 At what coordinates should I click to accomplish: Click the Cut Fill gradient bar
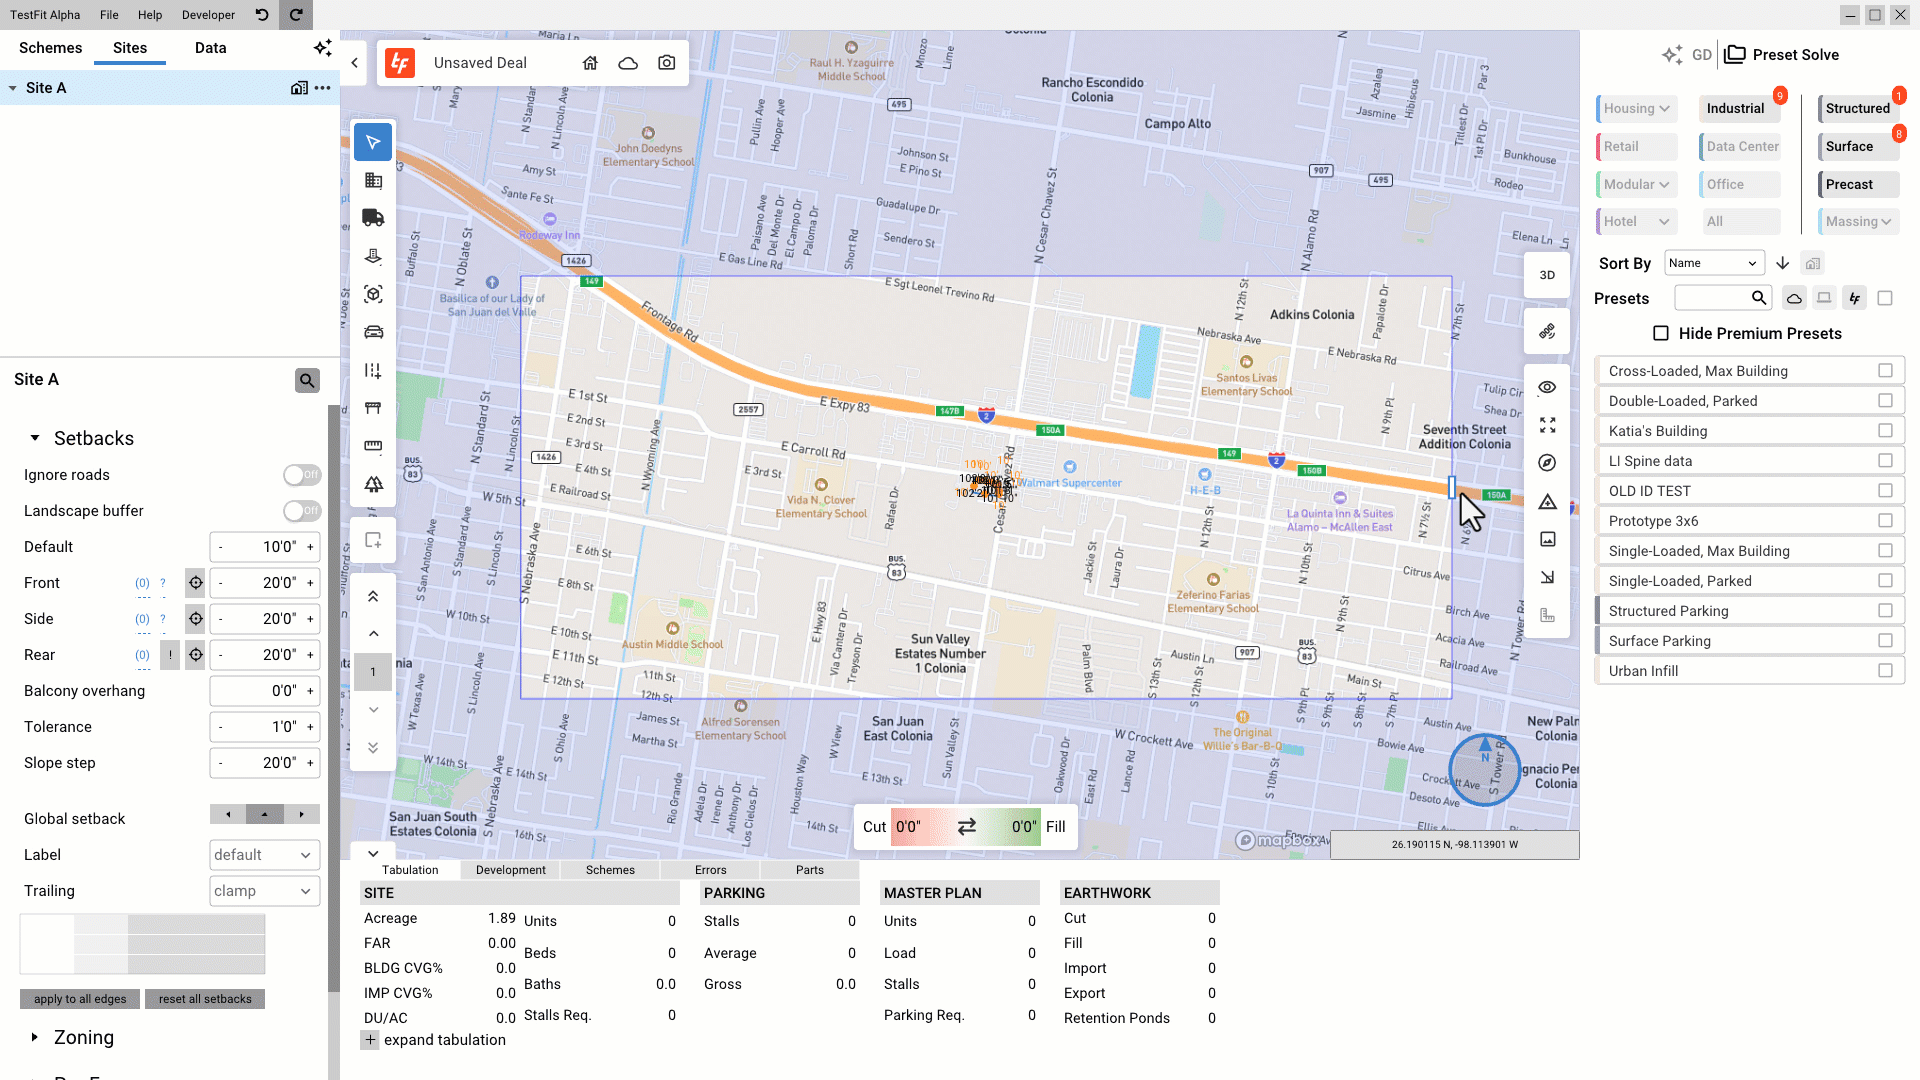tap(965, 827)
